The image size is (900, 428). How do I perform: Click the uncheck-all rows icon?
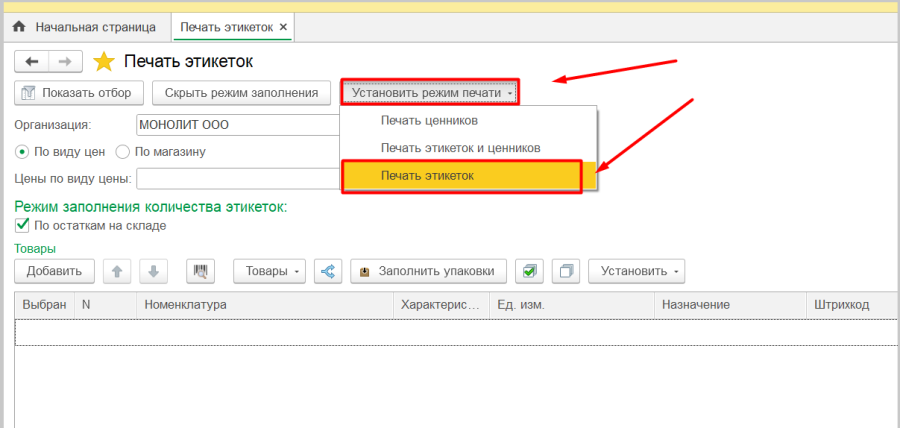pos(566,271)
